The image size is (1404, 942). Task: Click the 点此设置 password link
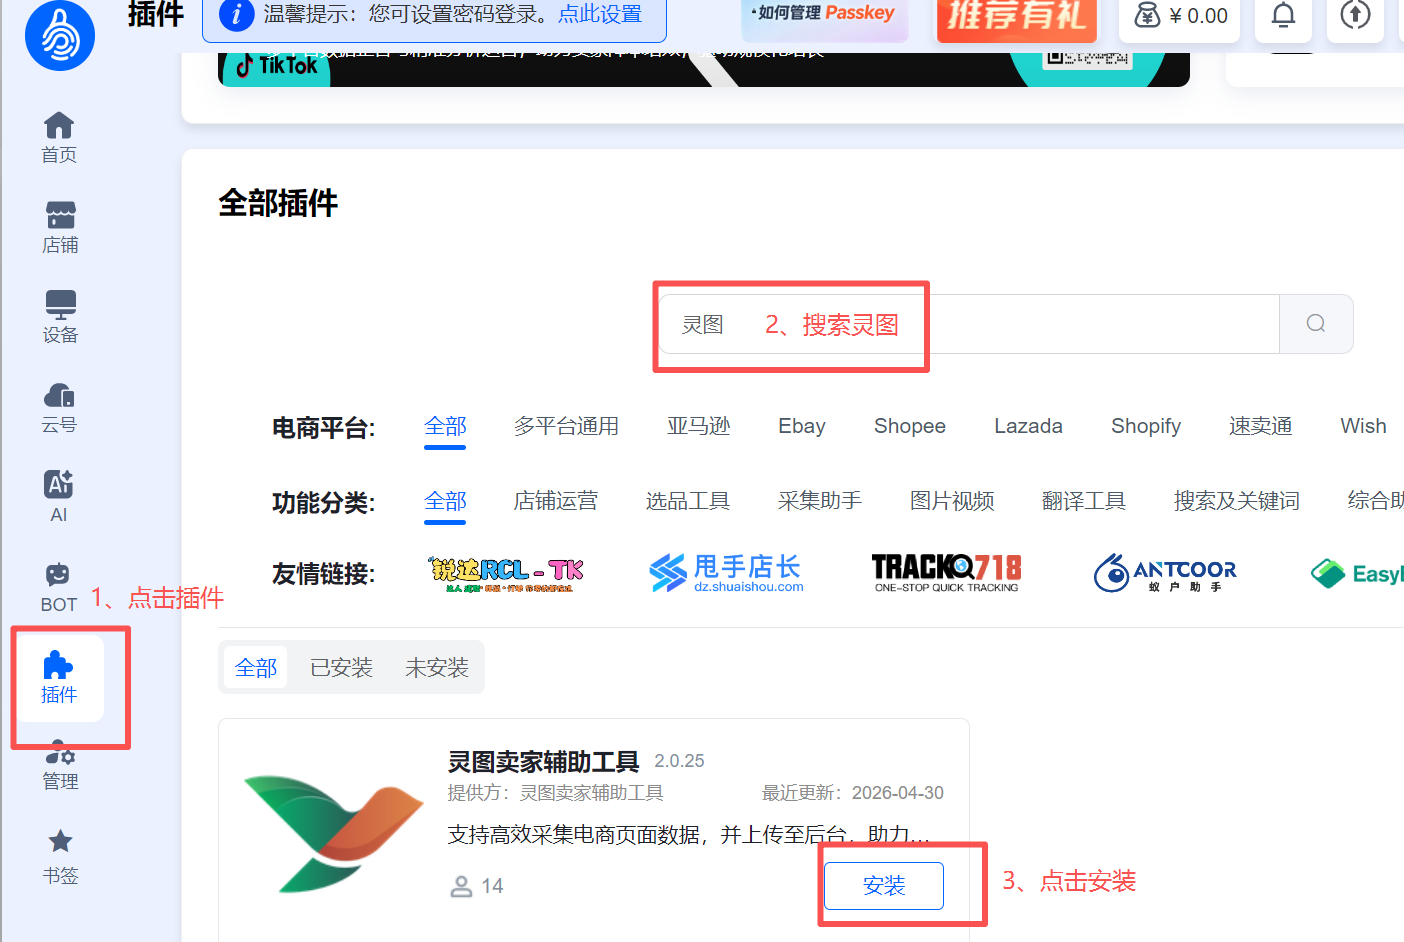600,14
